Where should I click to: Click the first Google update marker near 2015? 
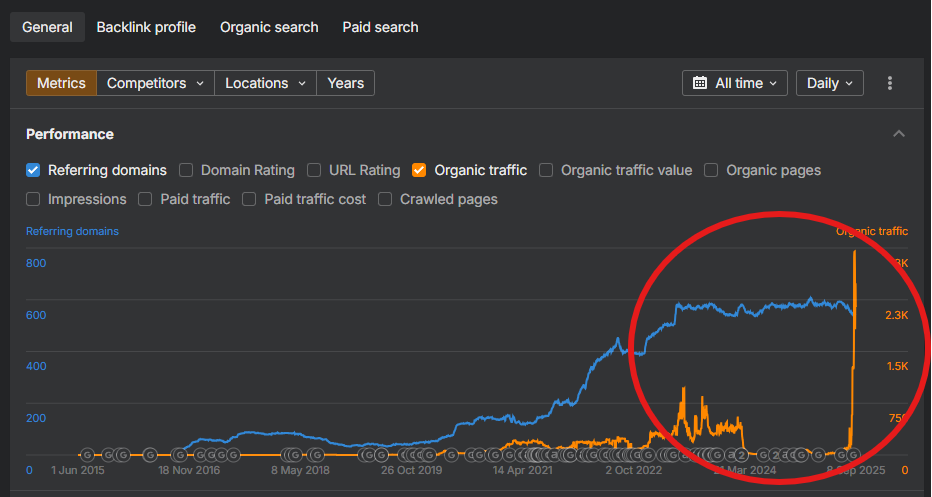[87, 455]
